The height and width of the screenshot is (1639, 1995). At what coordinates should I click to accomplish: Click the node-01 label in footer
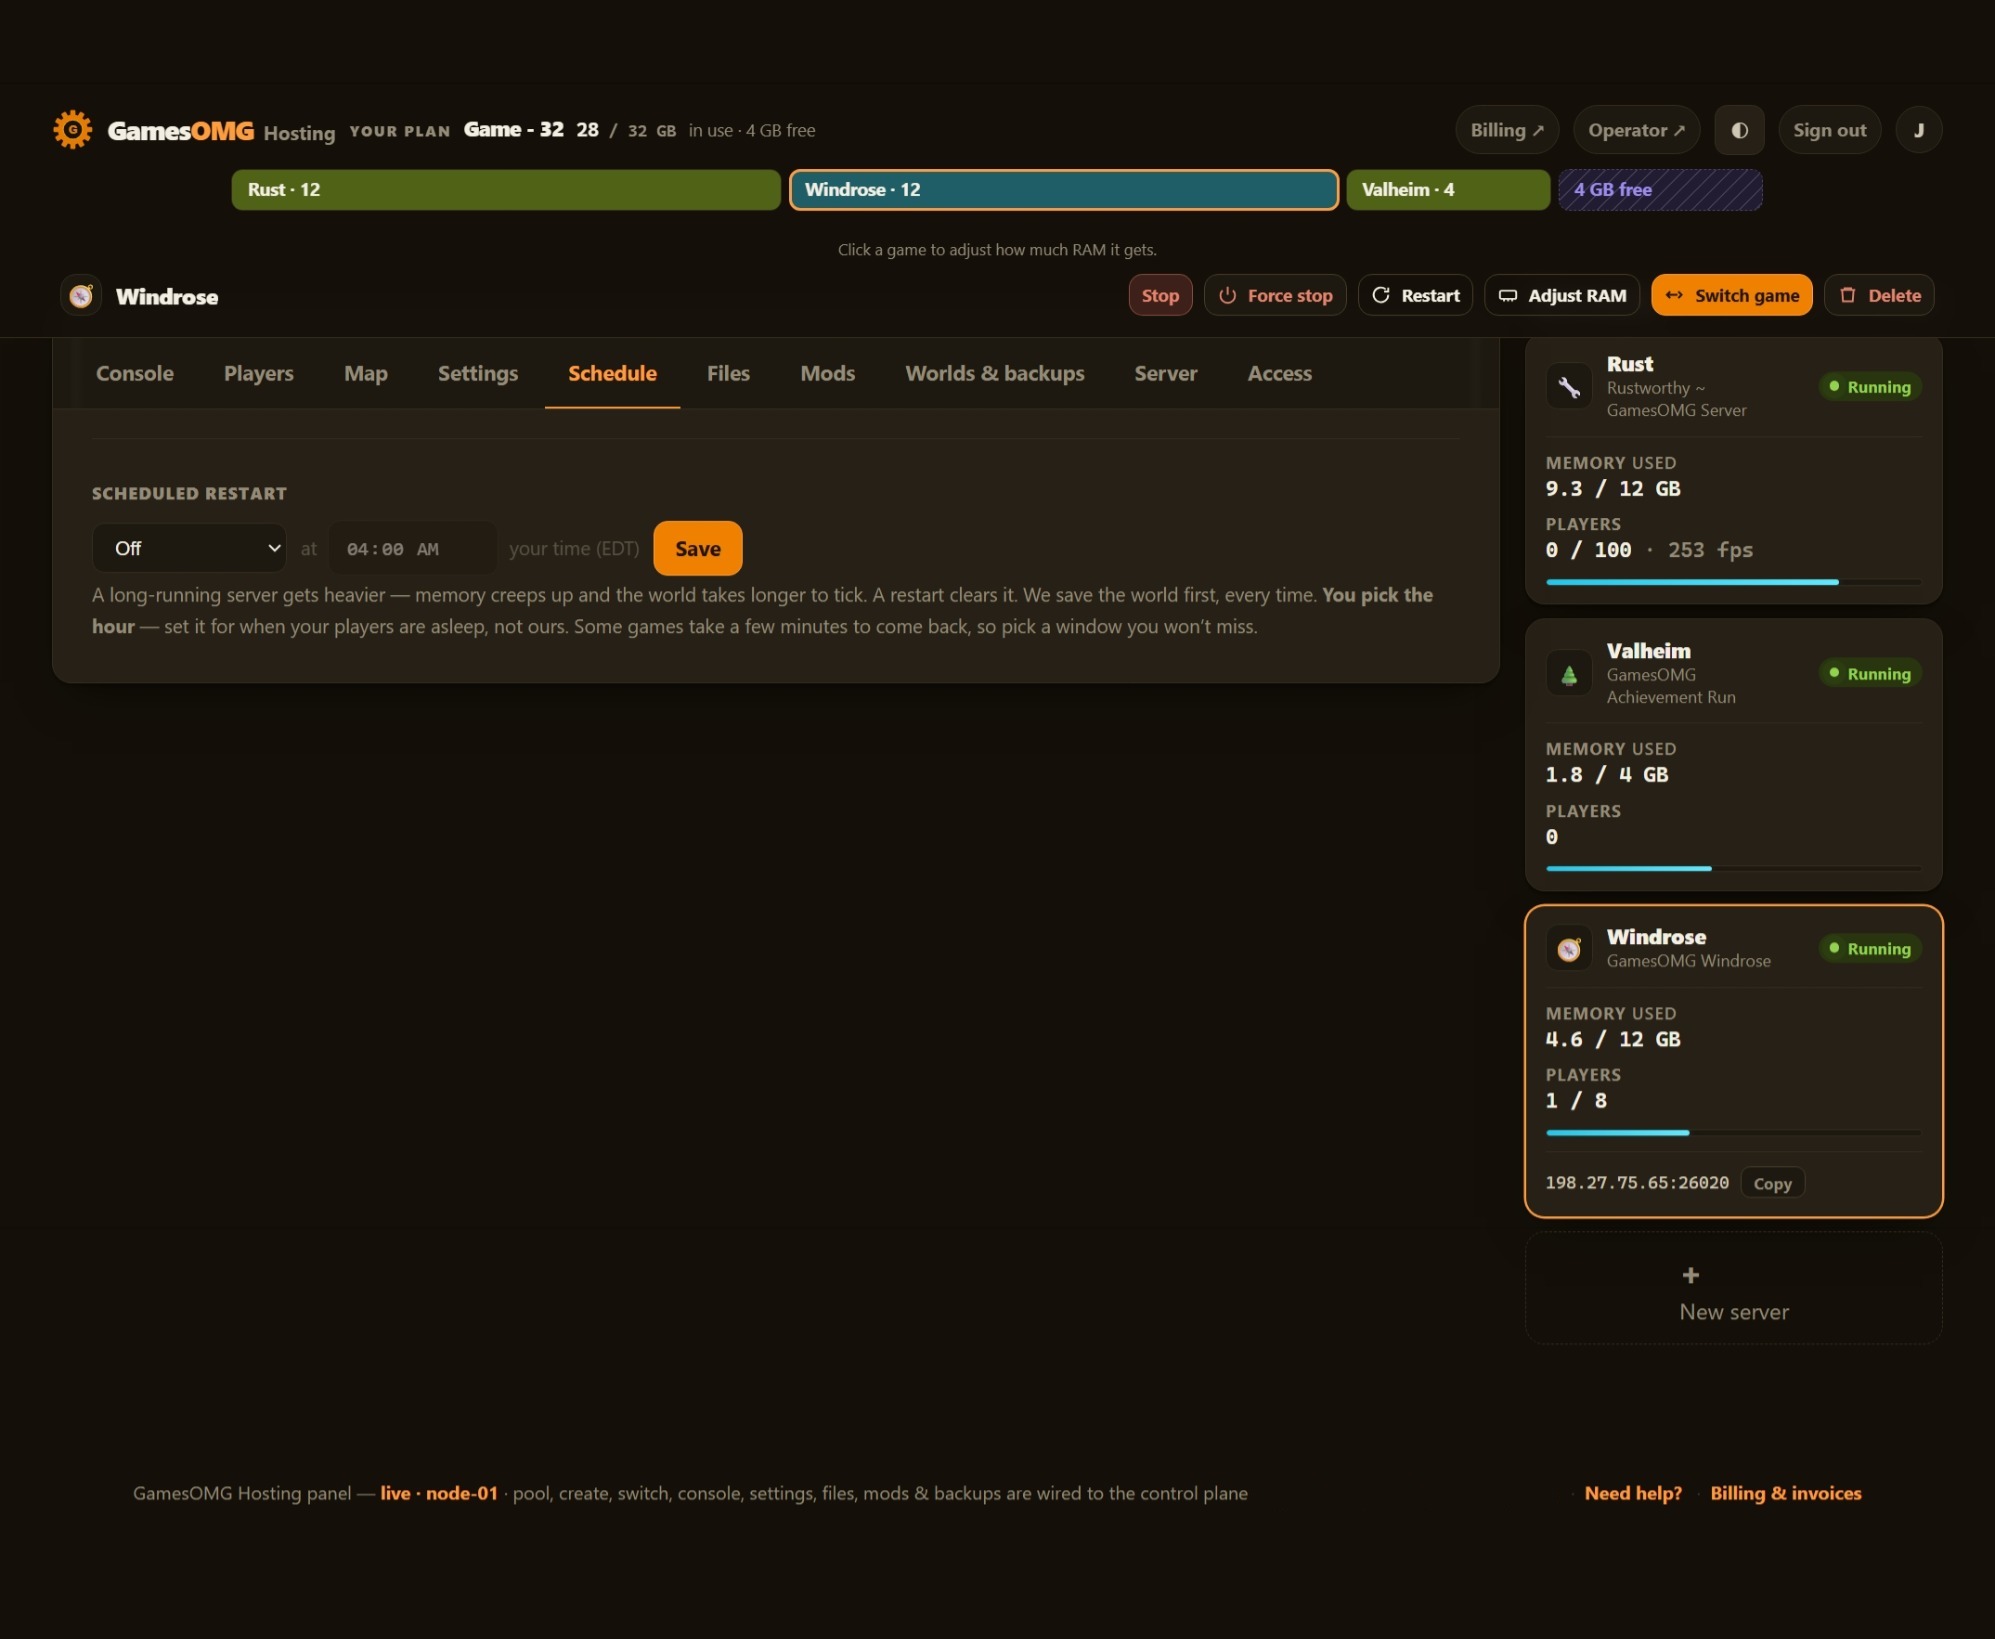[462, 1493]
